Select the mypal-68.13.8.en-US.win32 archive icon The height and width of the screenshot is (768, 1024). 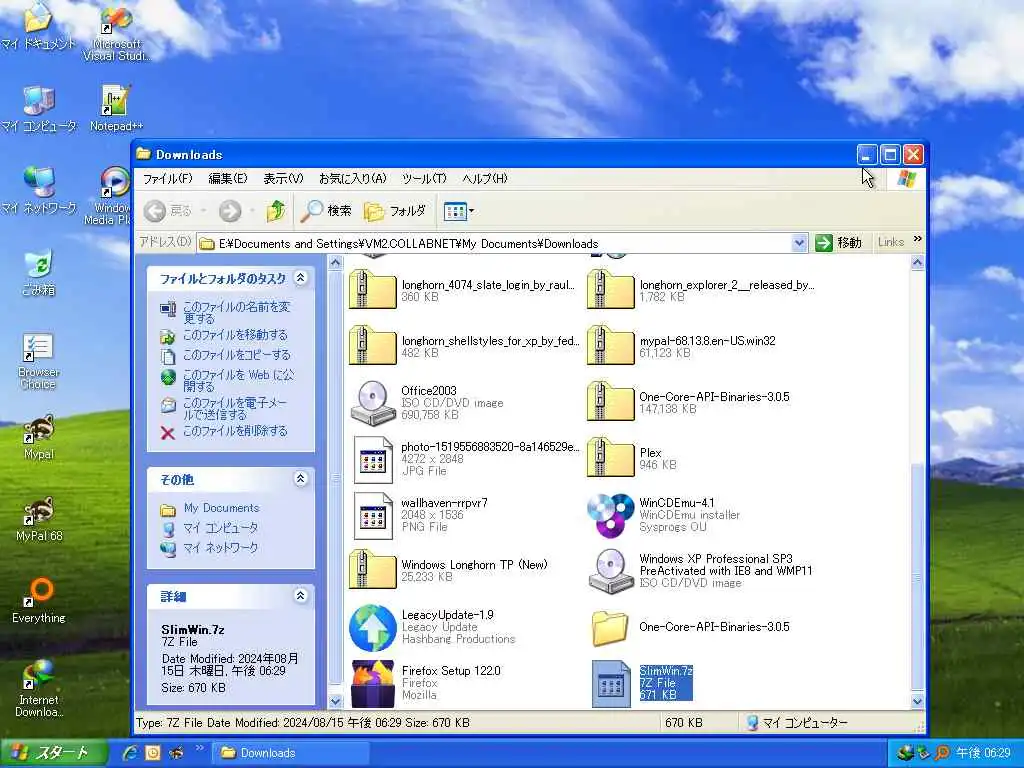pyautogui.click(x=610, y=346)
